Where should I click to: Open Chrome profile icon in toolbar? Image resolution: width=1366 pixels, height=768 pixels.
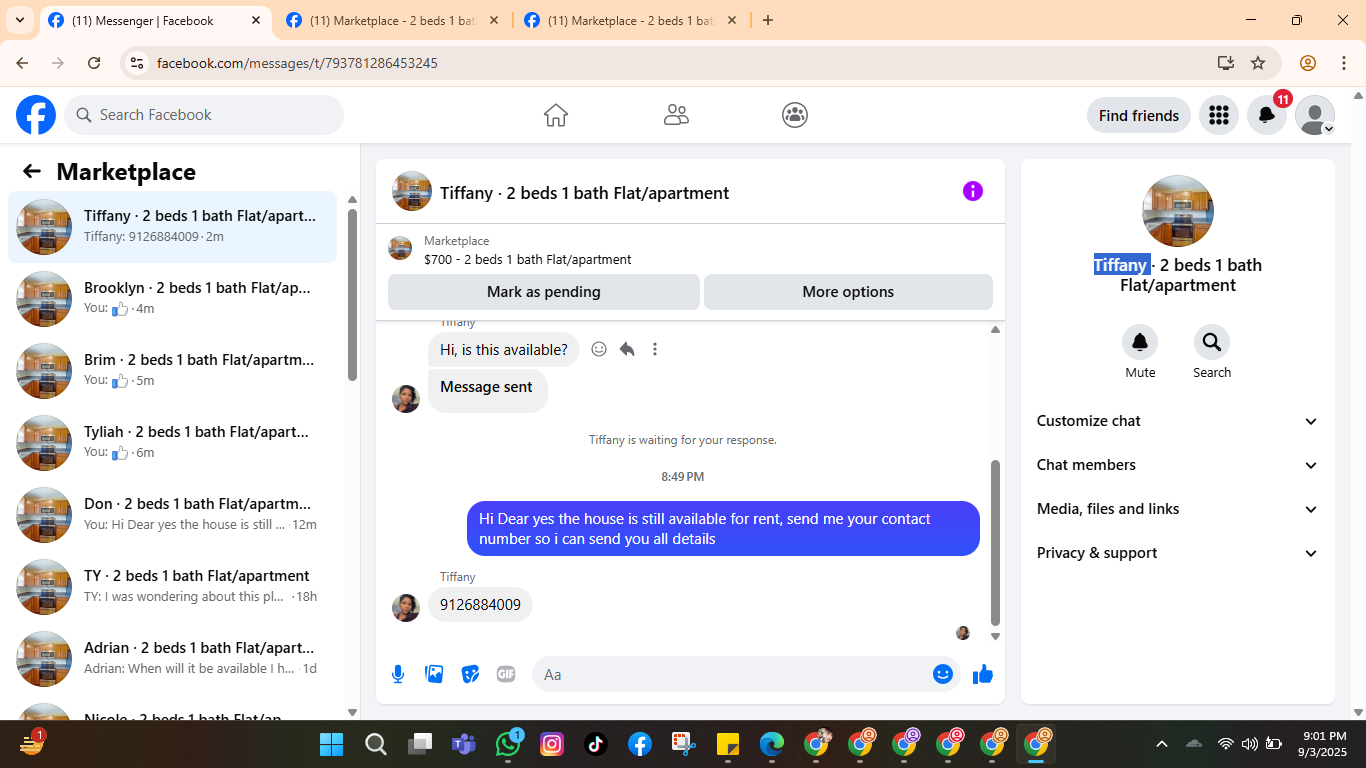tap(1308, 63)
